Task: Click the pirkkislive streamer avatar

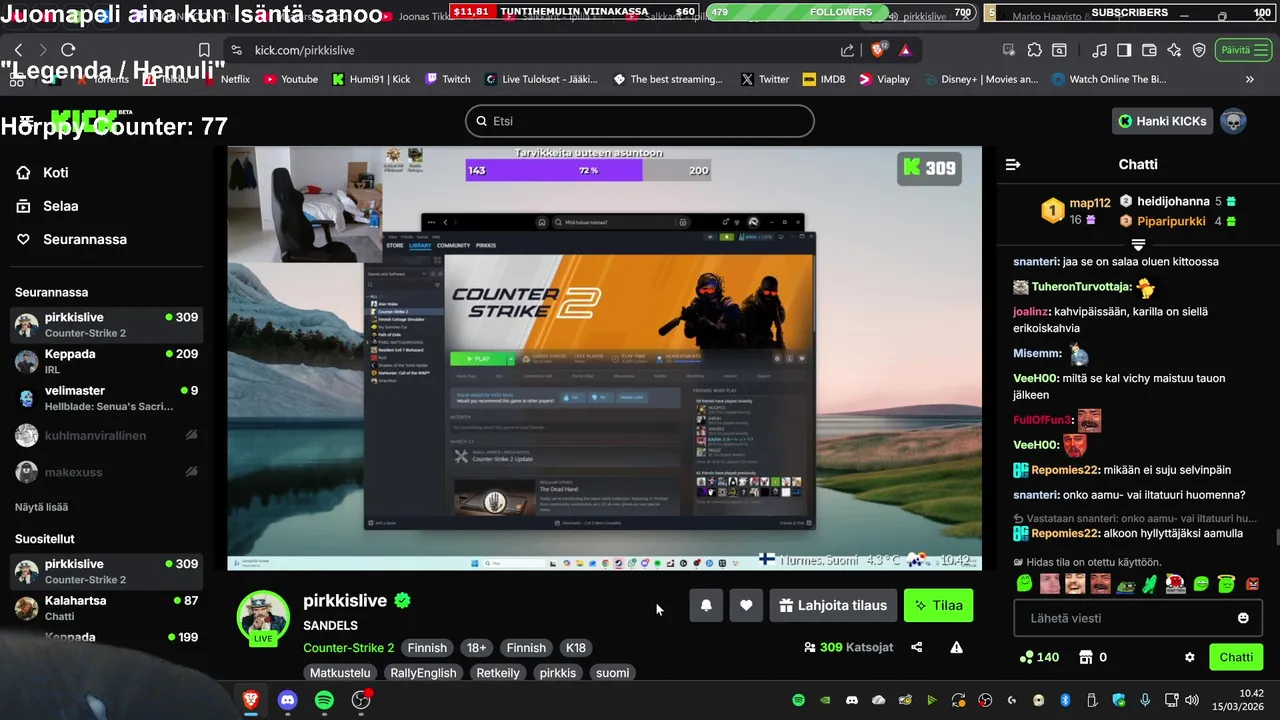Action: pos(263,617)
